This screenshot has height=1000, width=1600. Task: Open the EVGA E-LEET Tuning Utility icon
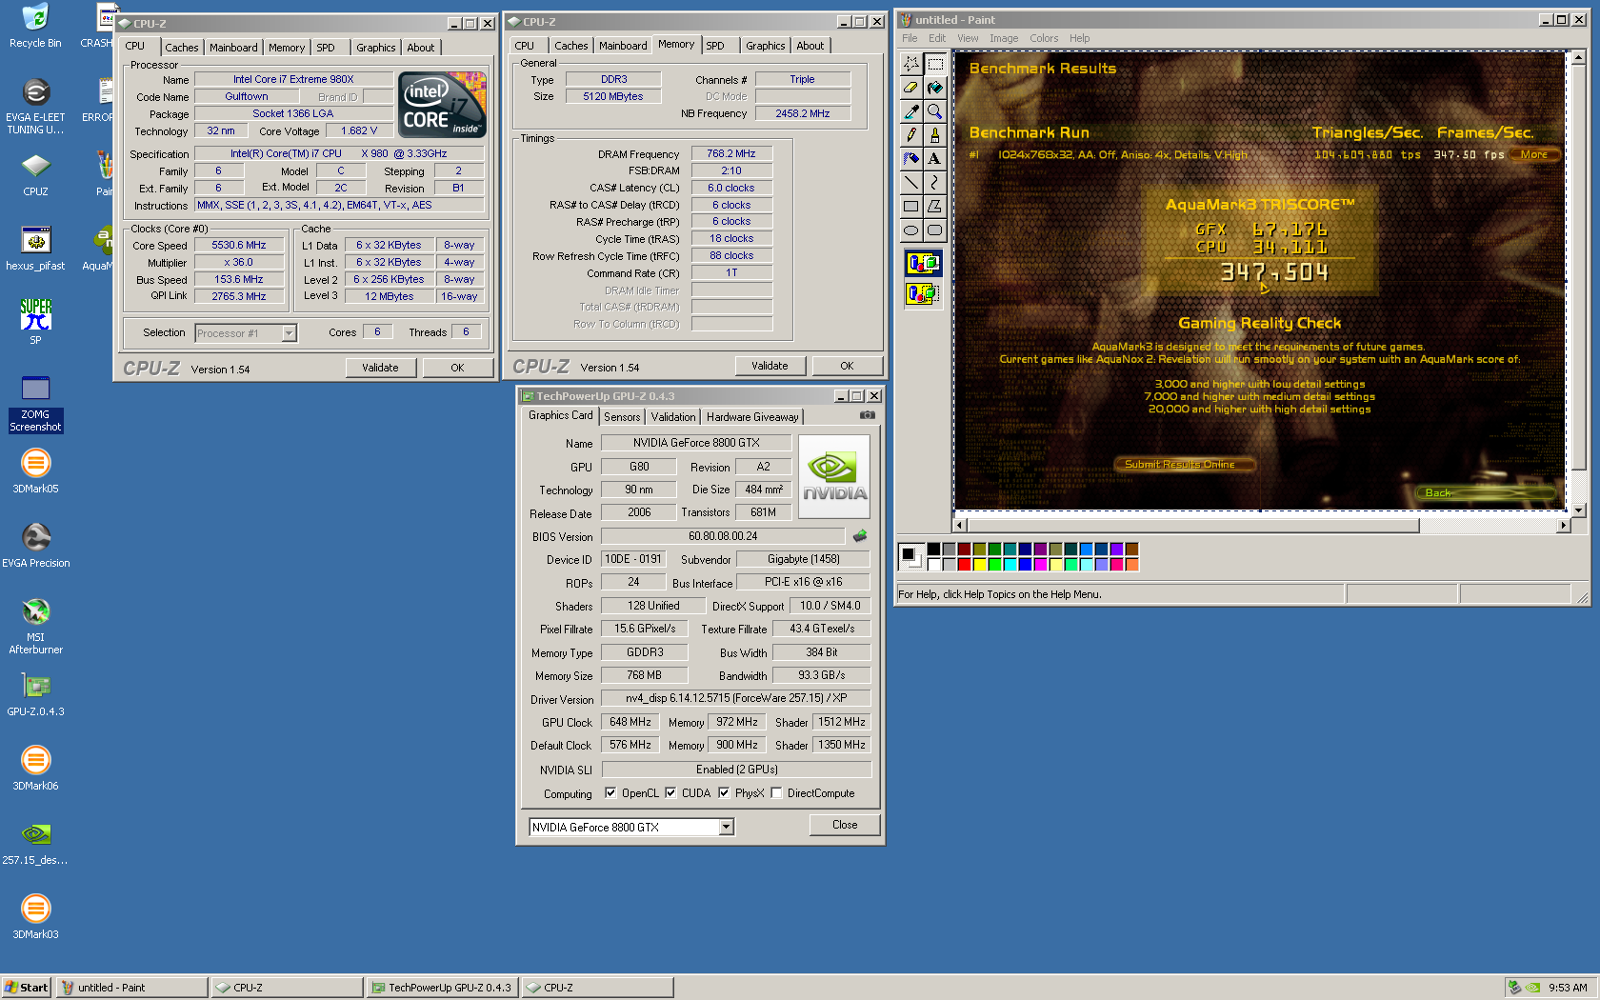pyautogui.click(x=35, y=107)
